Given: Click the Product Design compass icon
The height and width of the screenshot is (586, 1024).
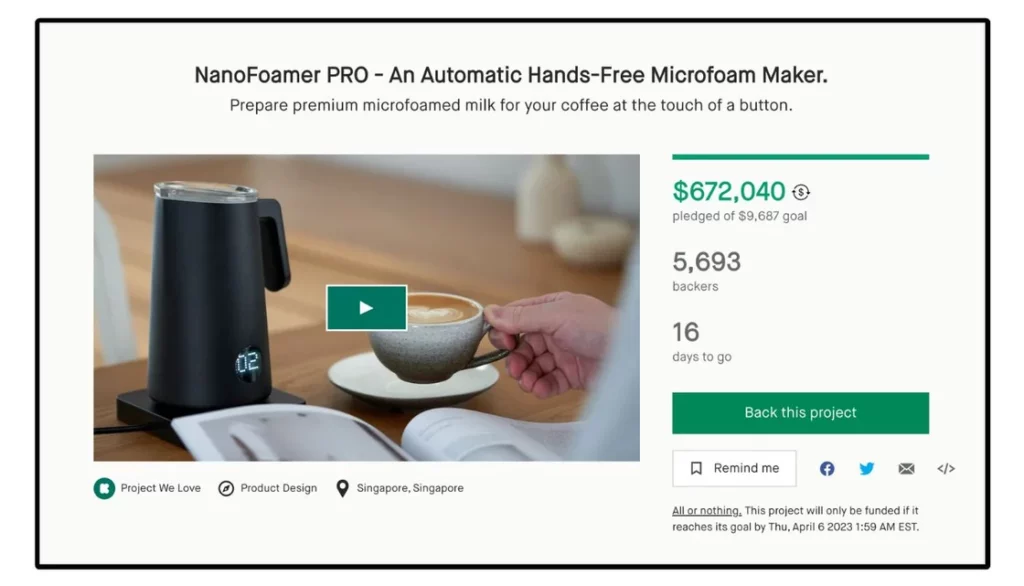Looking at the screenshot, I should point(226,488).
